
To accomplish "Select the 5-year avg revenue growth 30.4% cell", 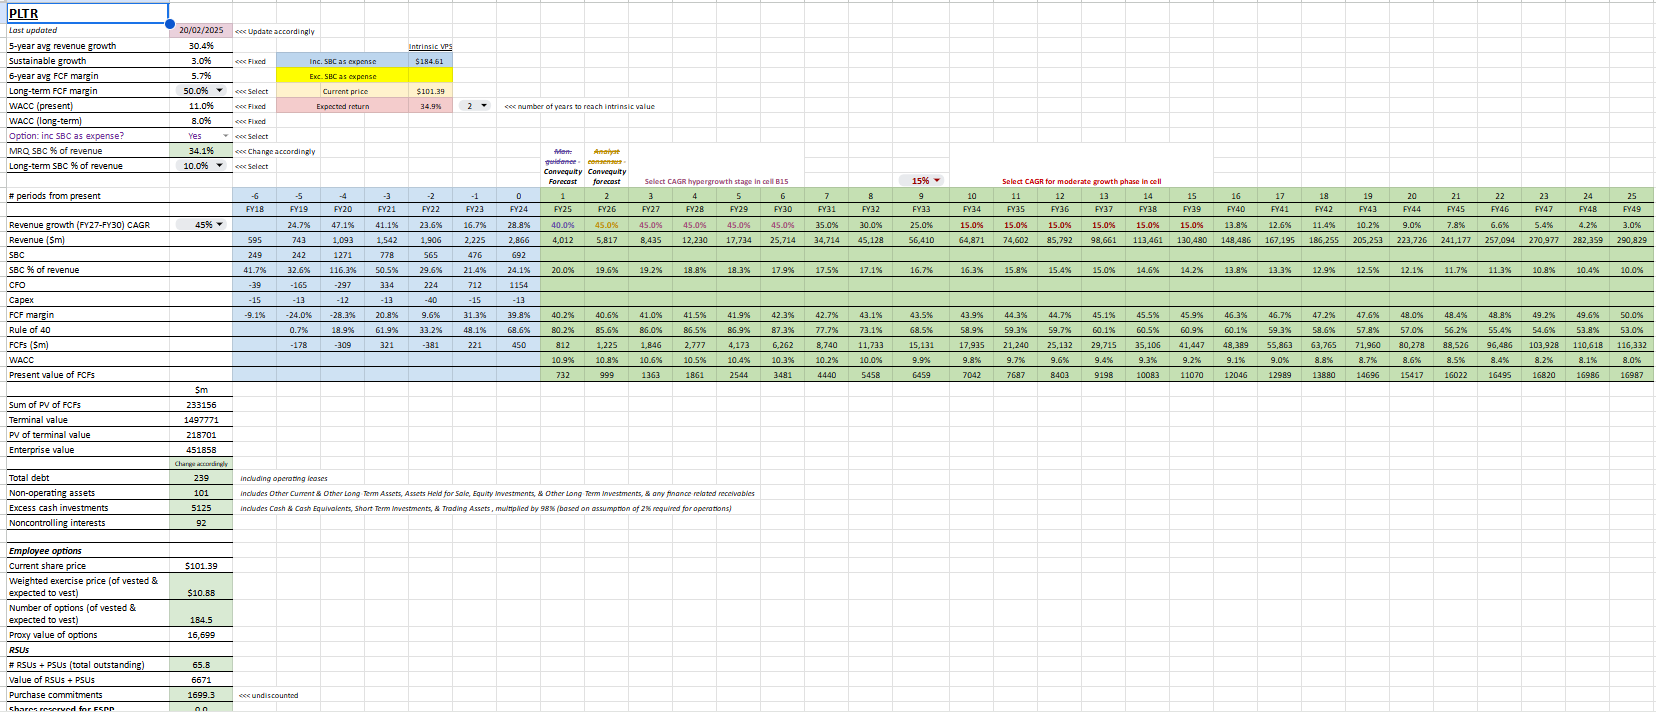I will tap(201, 46).
